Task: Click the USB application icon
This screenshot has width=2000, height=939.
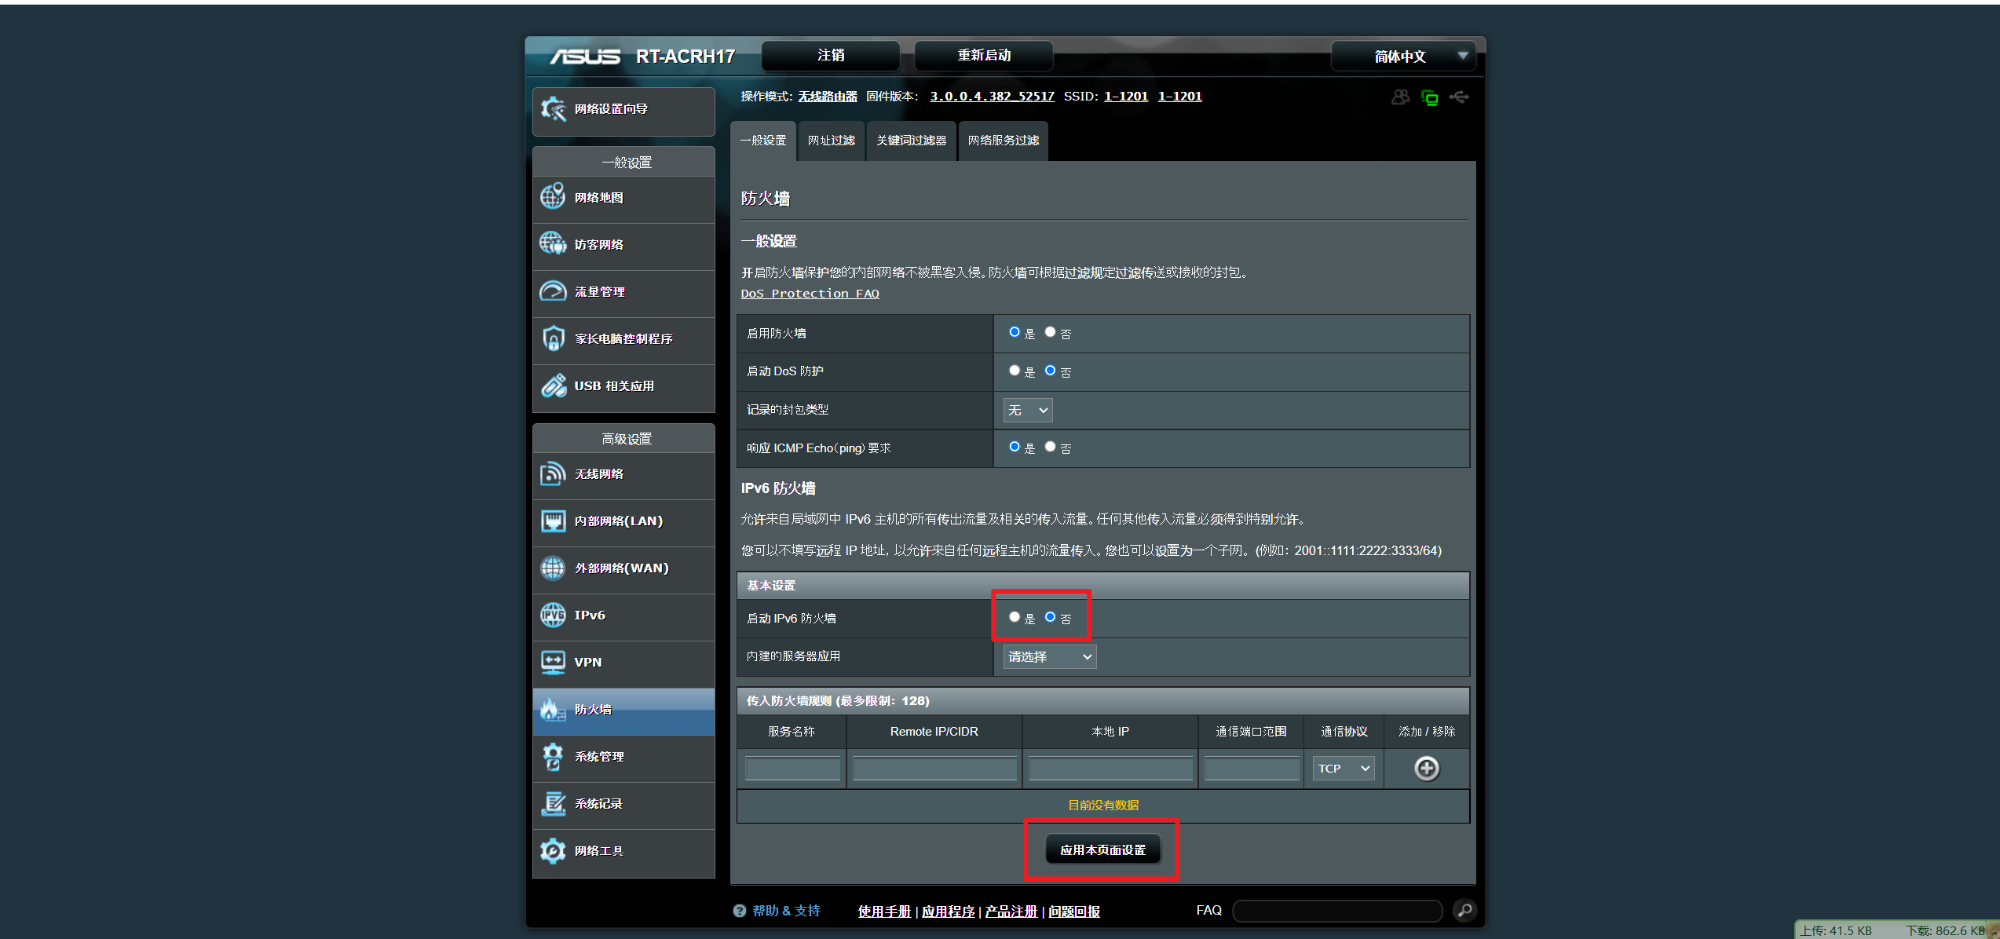Action: pyautogui.click(x=553, y=385)
